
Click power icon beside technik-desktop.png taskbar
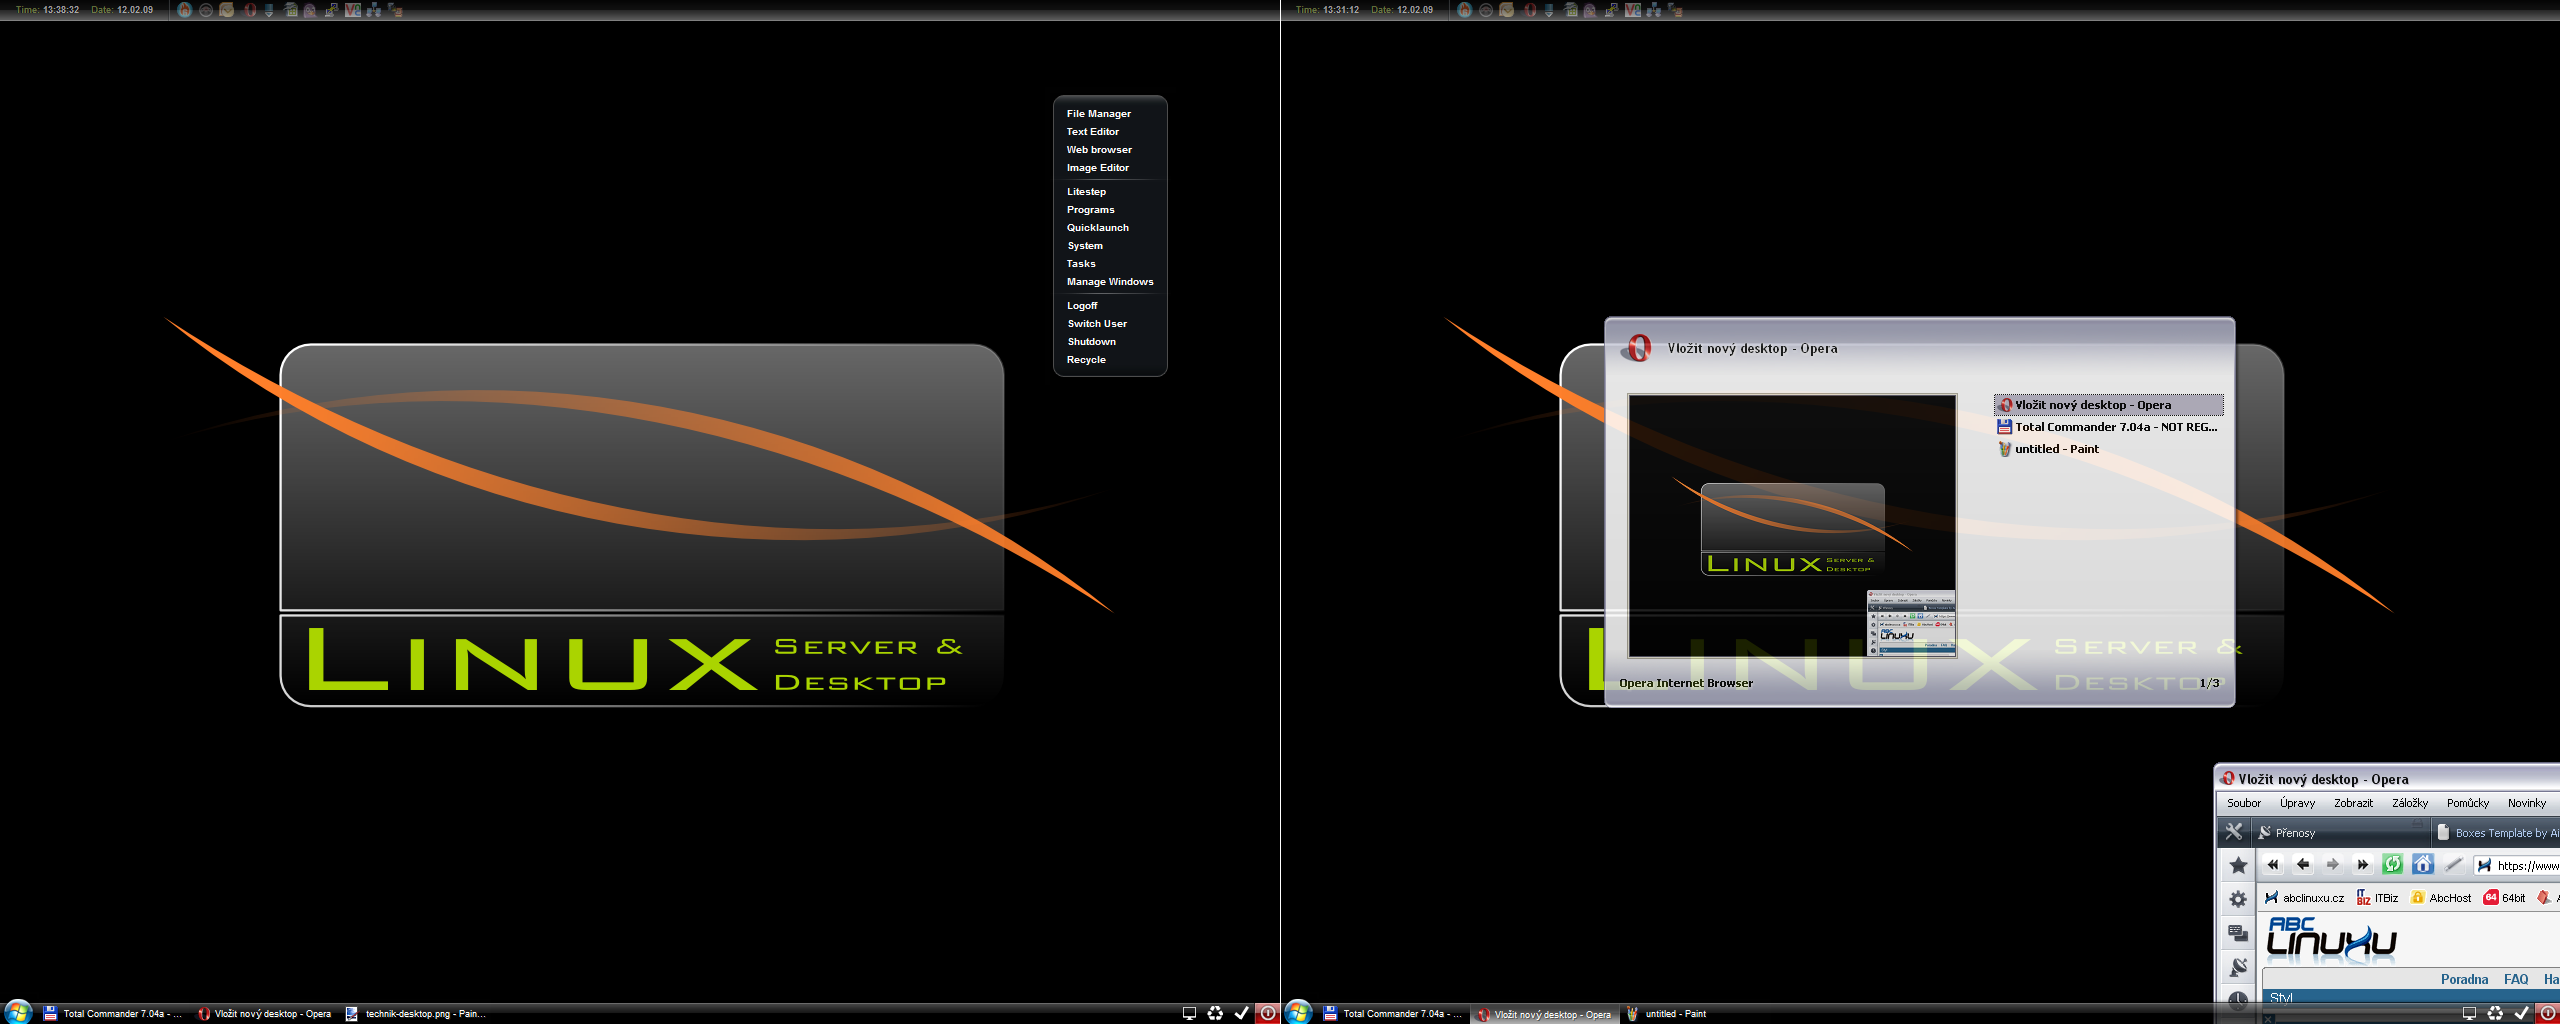tap(1267, 1013)
